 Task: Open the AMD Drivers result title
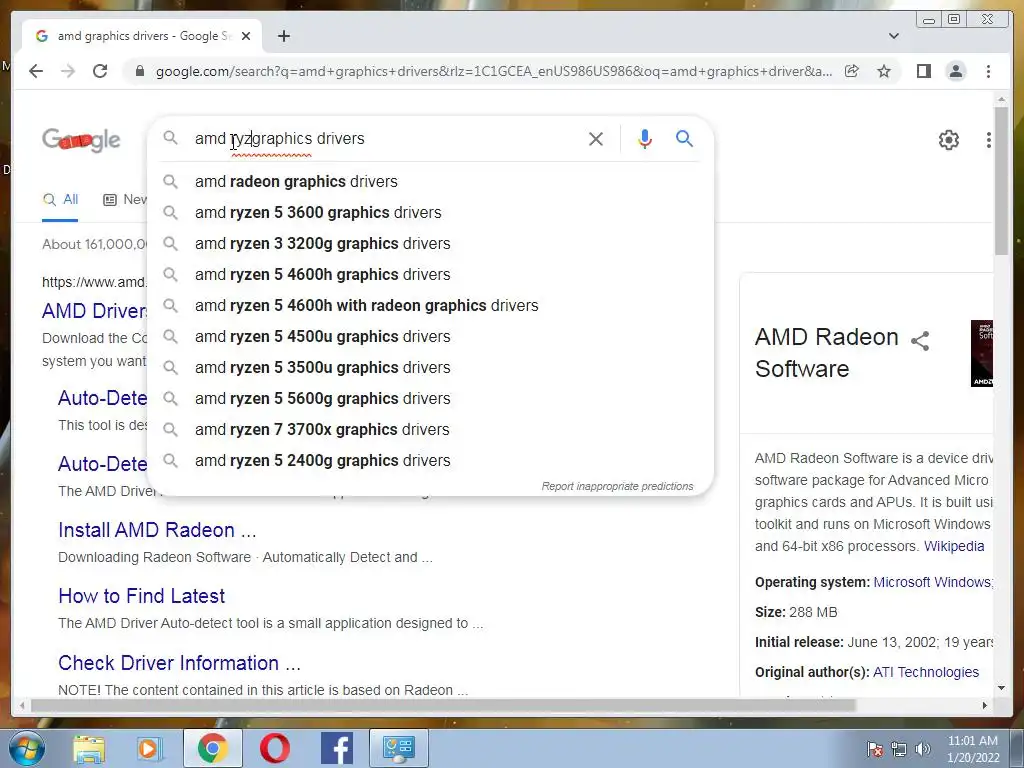click(95, 311)
